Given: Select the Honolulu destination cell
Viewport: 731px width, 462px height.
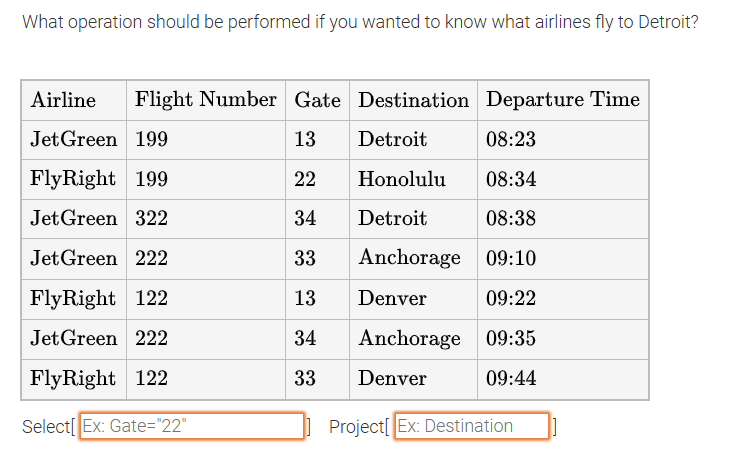Looking at the screenshot, I should (x=402, y=179).
